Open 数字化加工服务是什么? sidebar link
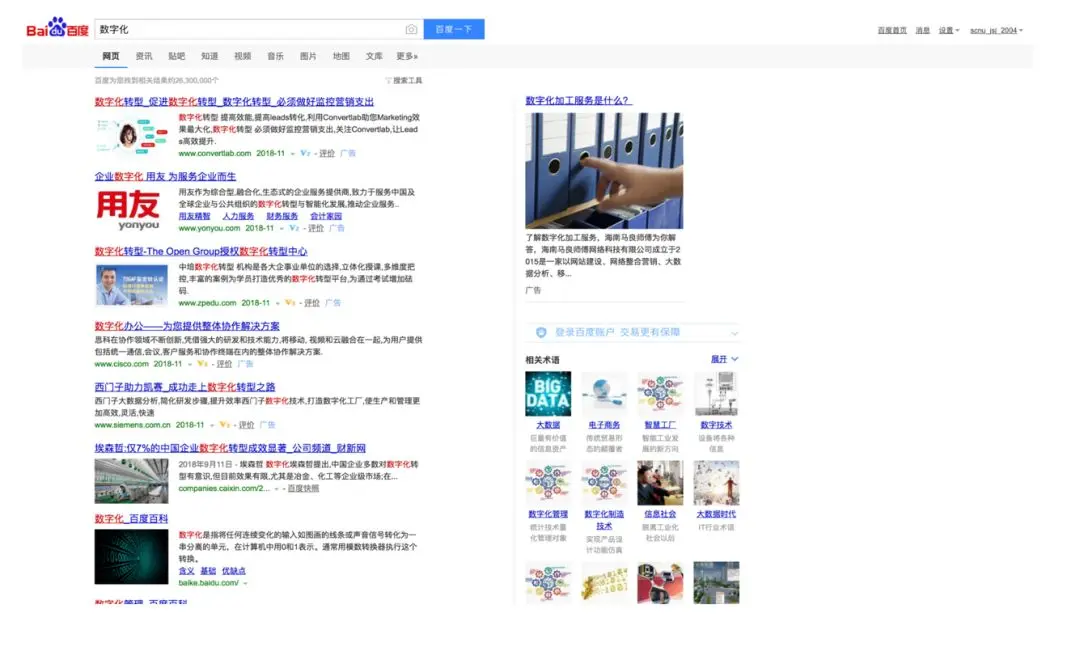Viewport: 1080px width, 647px height. [x=578, y=101]
